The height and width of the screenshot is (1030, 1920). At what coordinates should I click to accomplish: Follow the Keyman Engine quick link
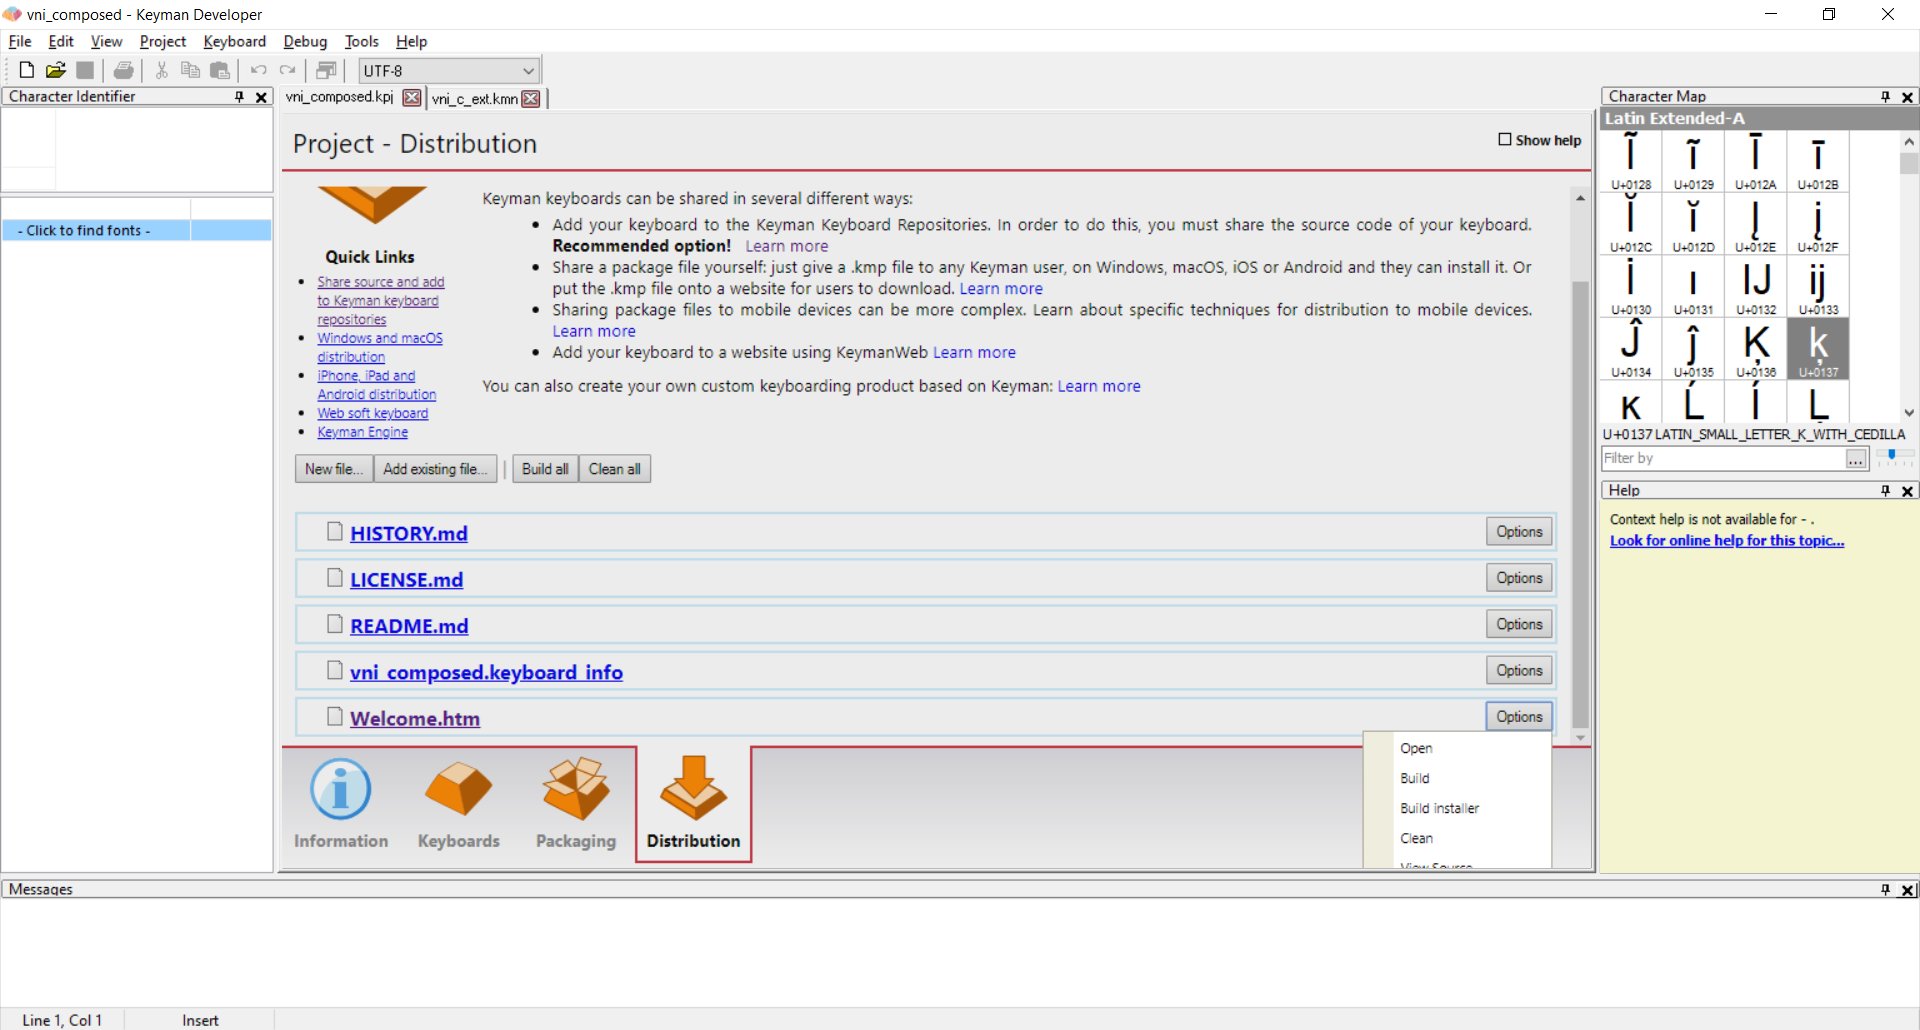362,432
